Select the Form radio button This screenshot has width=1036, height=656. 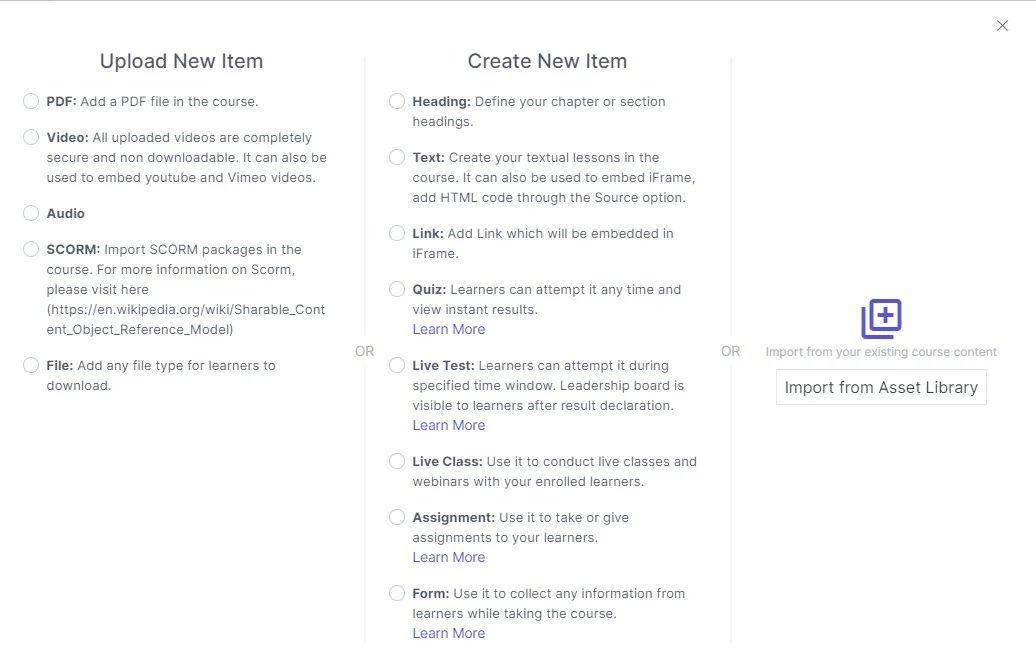pyautogui.click(x=397, y=593)
